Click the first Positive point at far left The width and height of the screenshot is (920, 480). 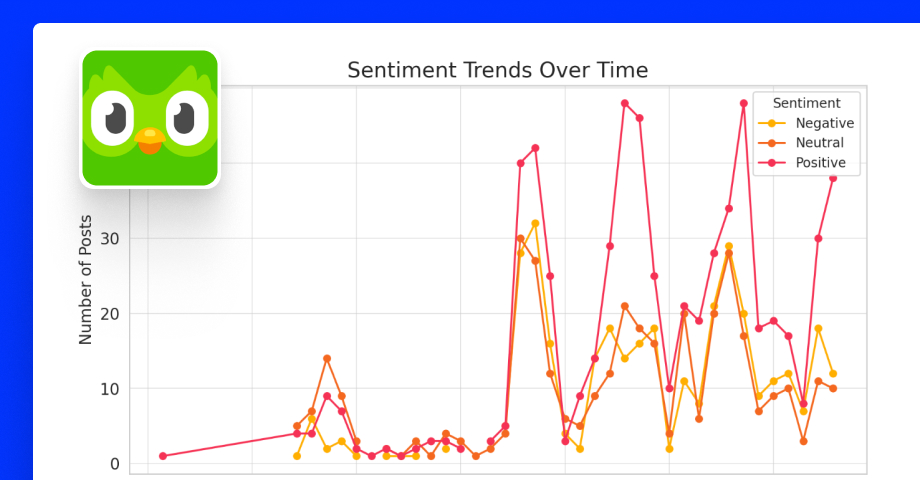click(x=163, y=456)
